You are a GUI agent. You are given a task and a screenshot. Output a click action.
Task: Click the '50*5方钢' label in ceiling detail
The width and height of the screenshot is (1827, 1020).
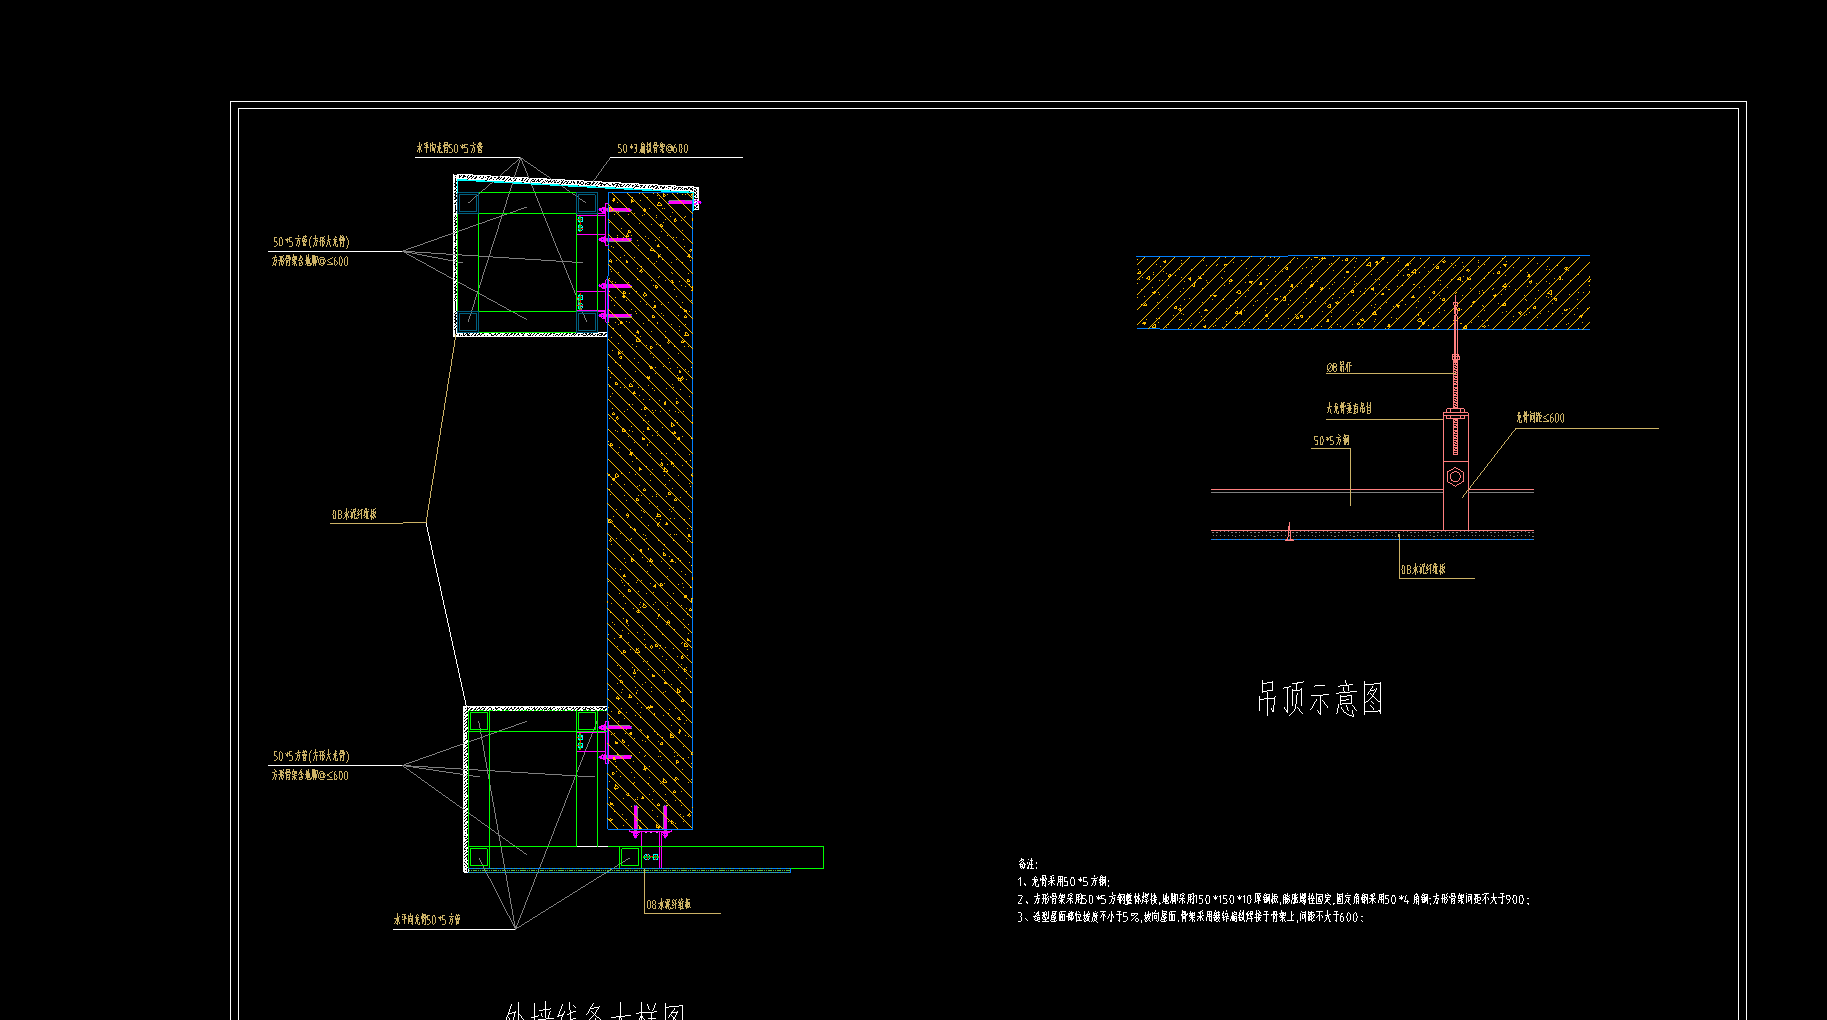point(1331,440)
